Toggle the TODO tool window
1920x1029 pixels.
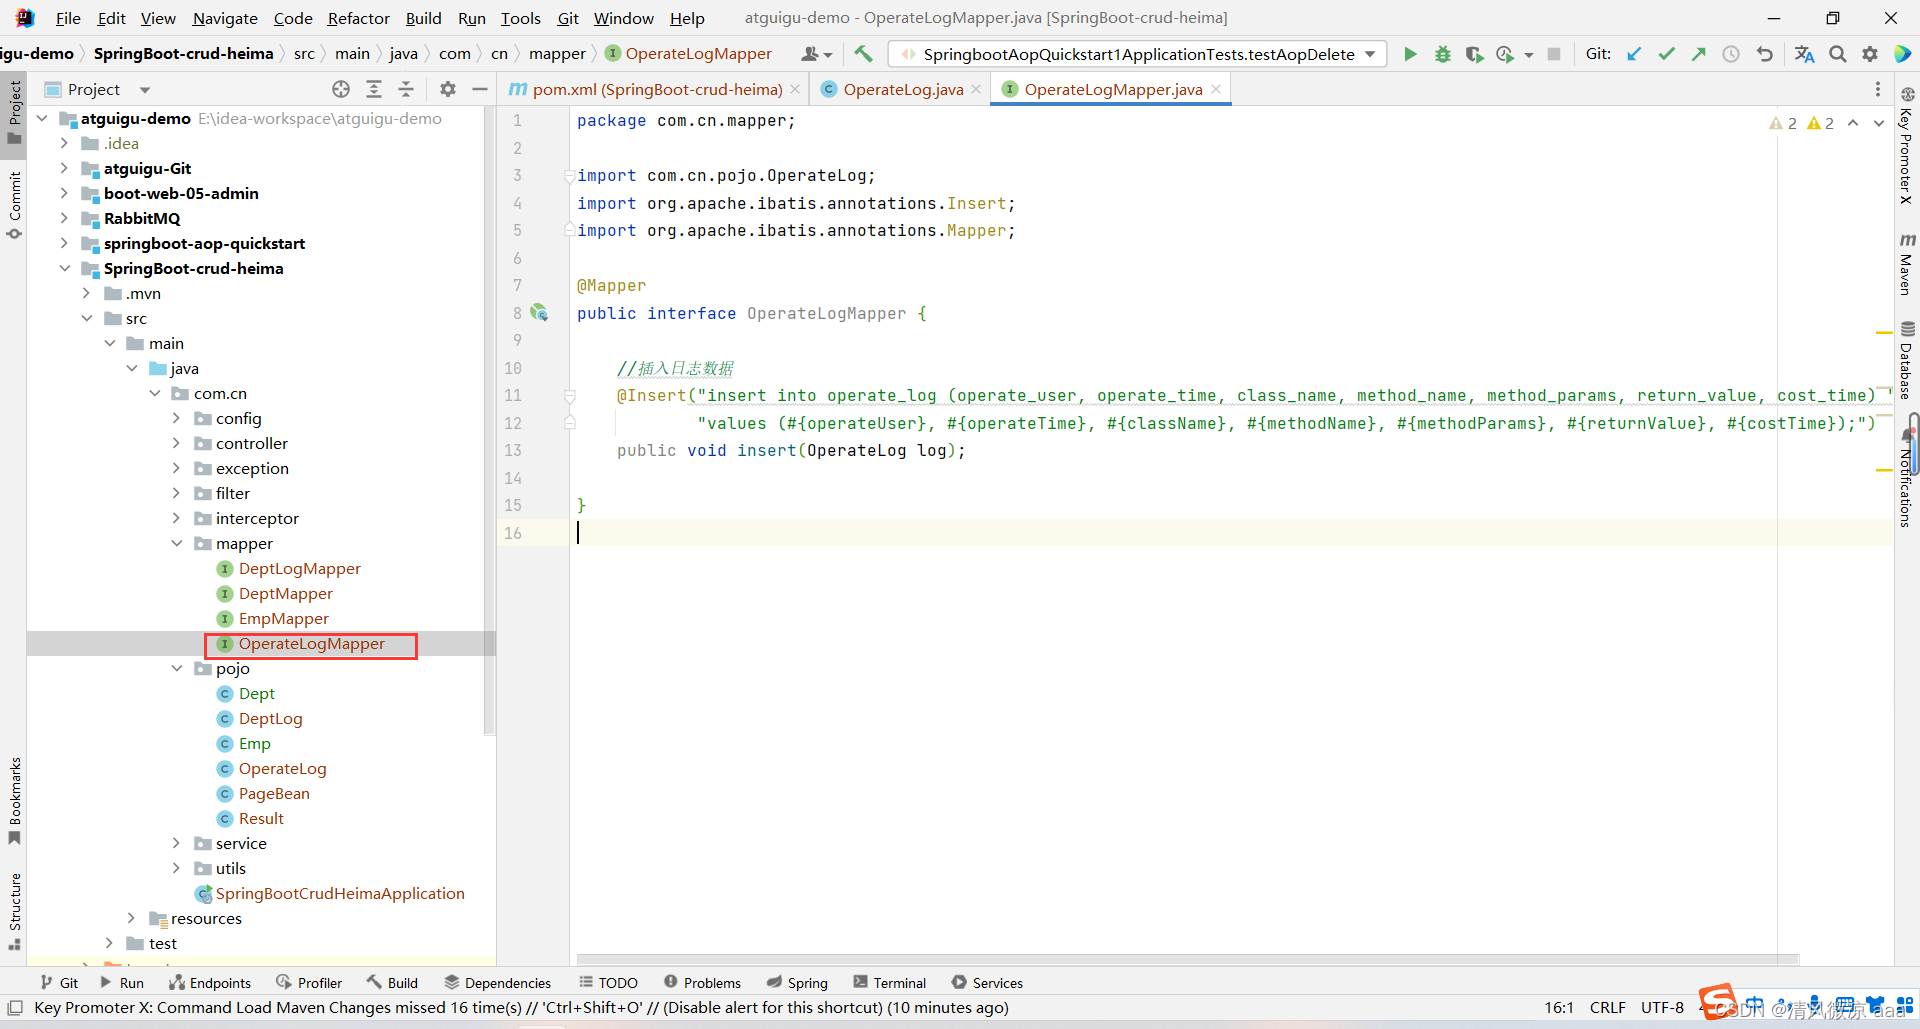pyautogui.click(x=608, y=983)
